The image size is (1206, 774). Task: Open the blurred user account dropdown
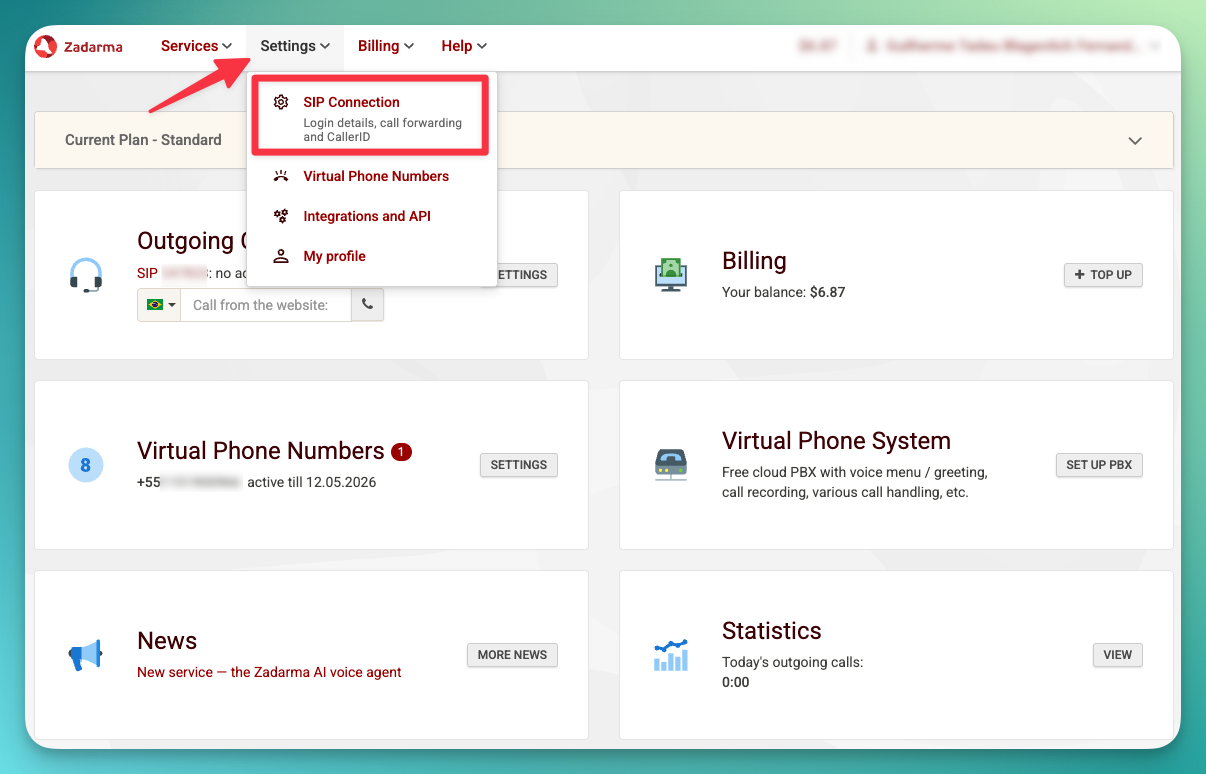(x=1013, y=46)
